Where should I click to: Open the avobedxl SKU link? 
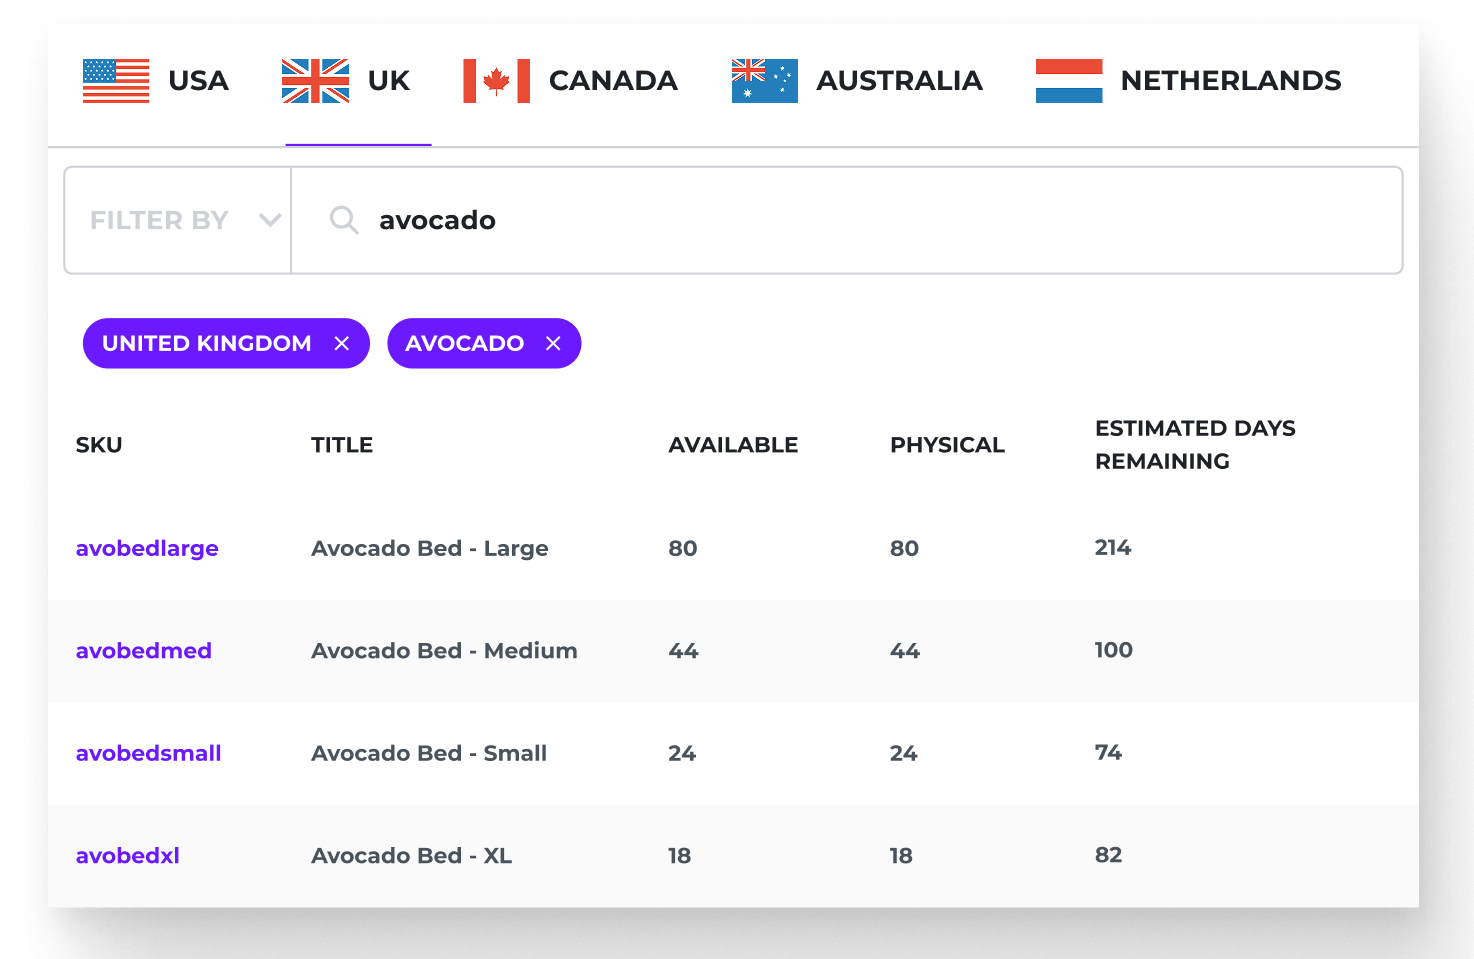pos(128,856)
